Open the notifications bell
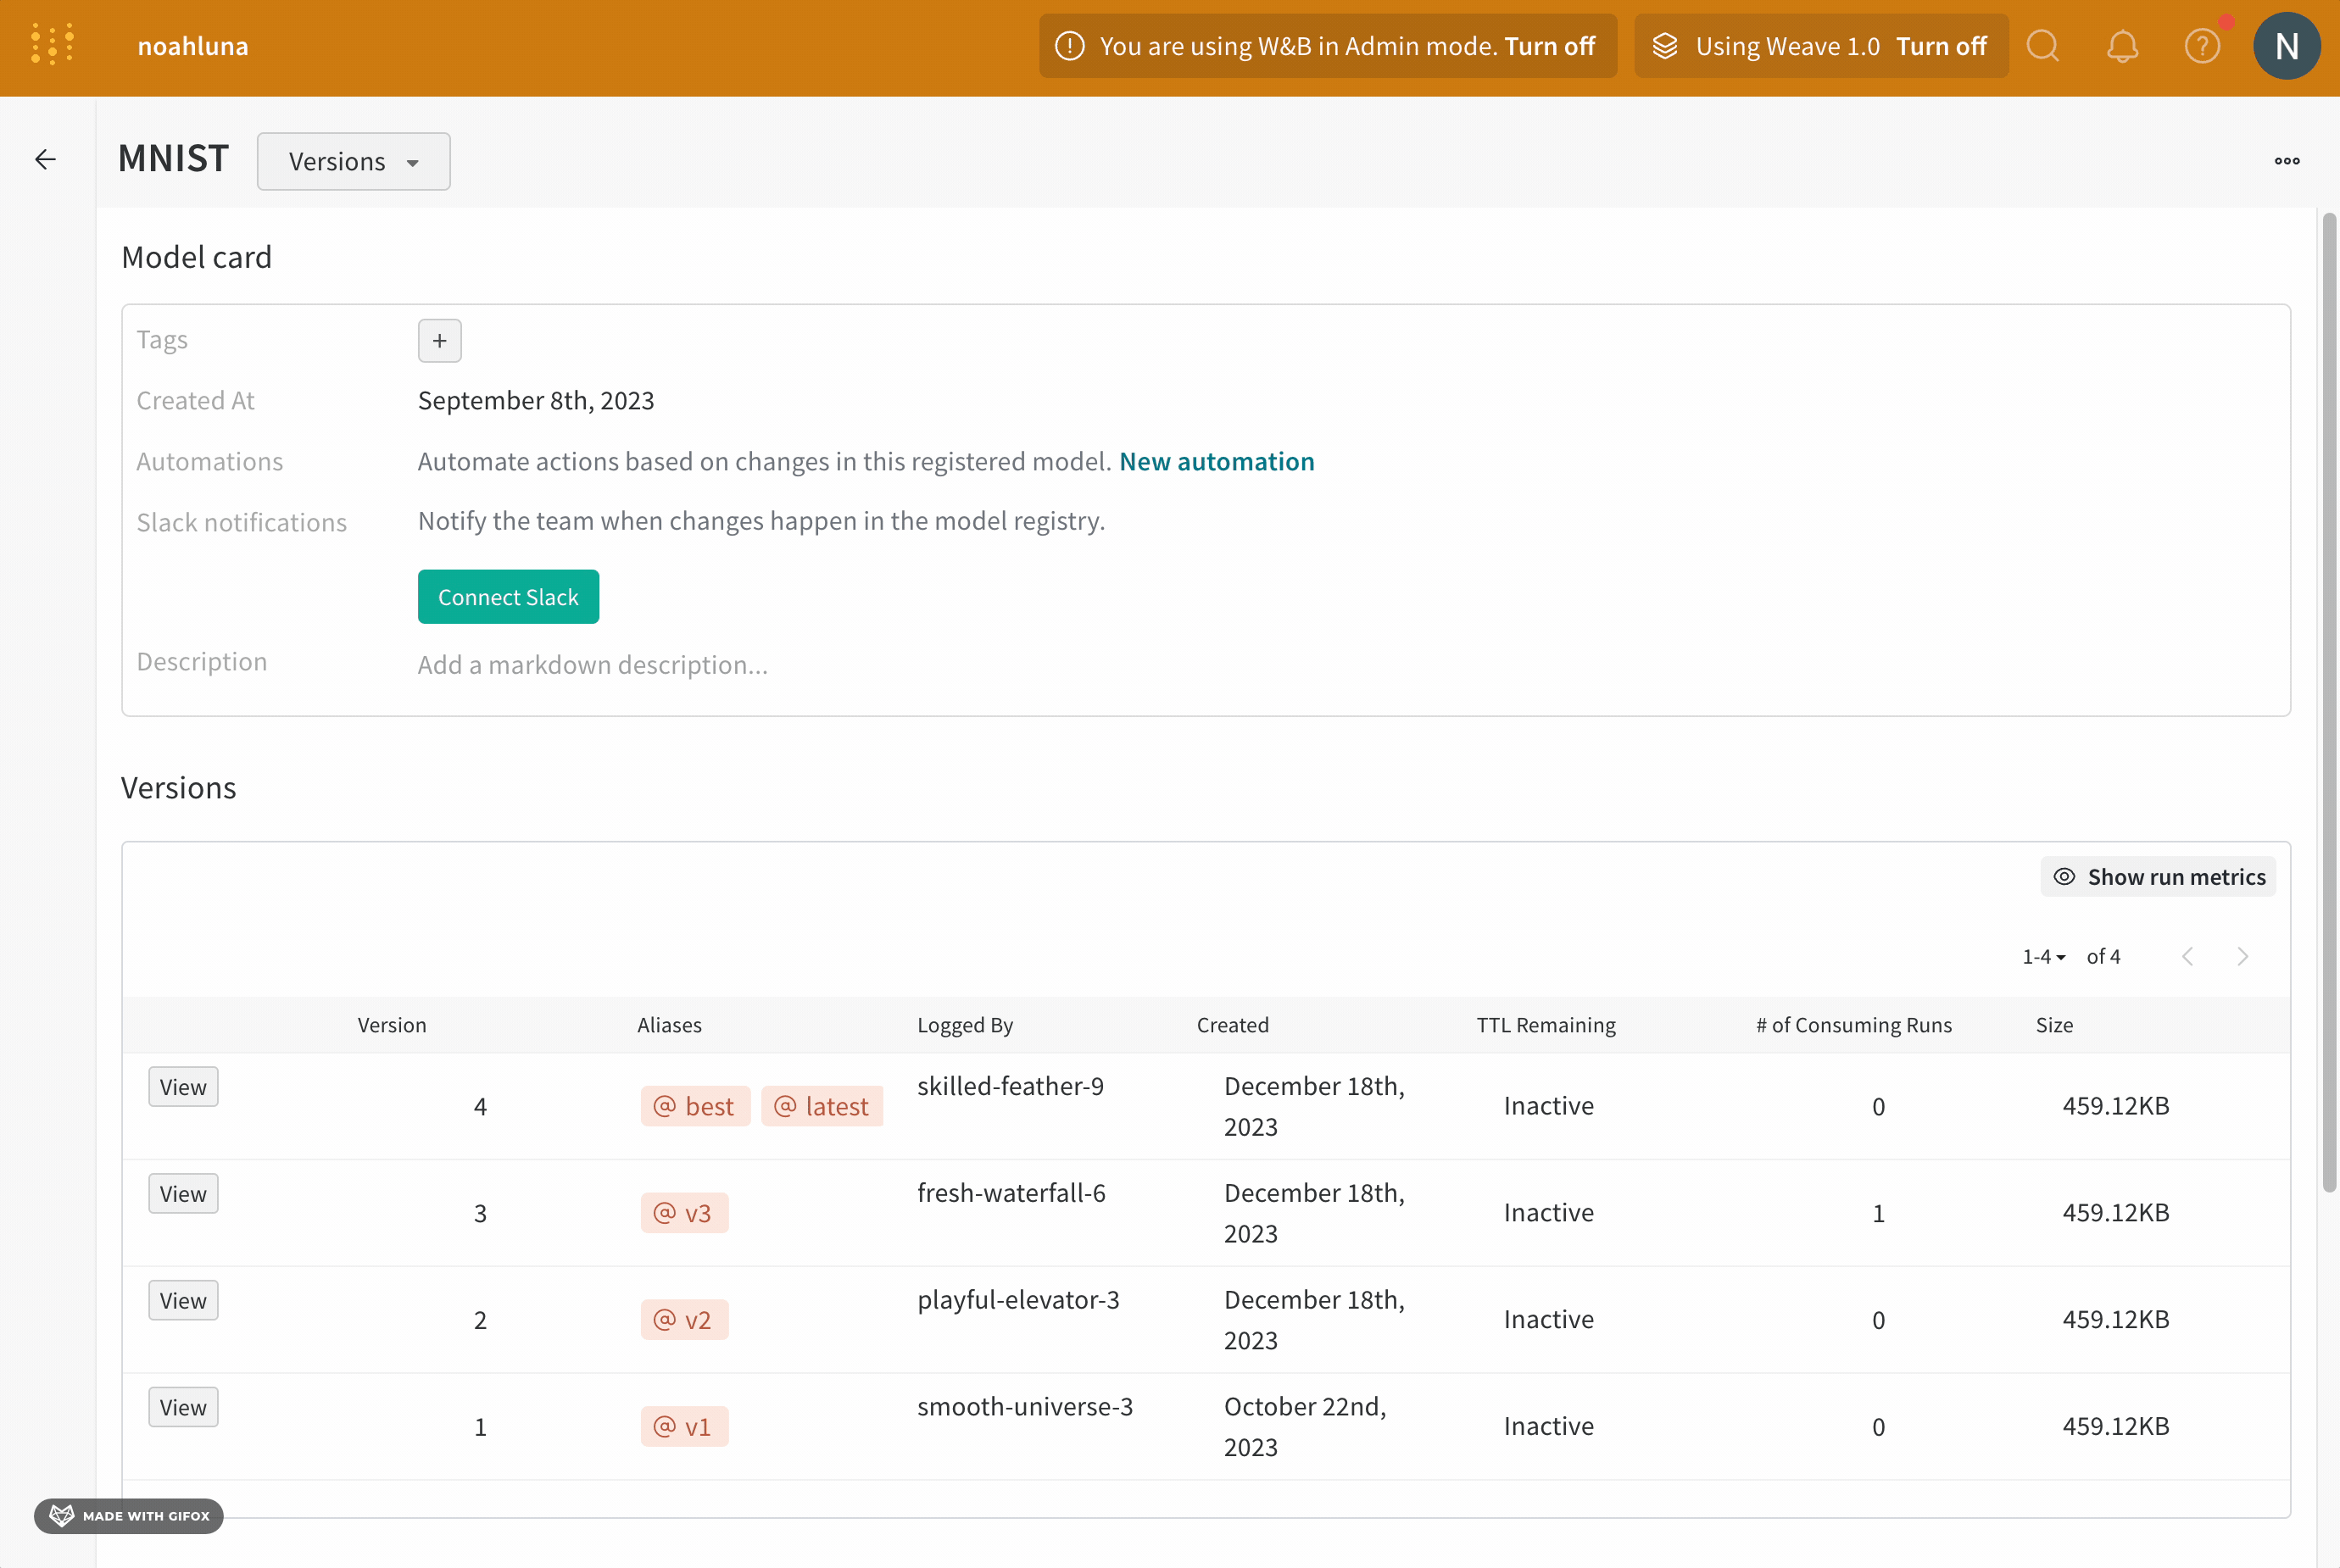This screenshot has width=2340, height=1568. pos(2122,46)
